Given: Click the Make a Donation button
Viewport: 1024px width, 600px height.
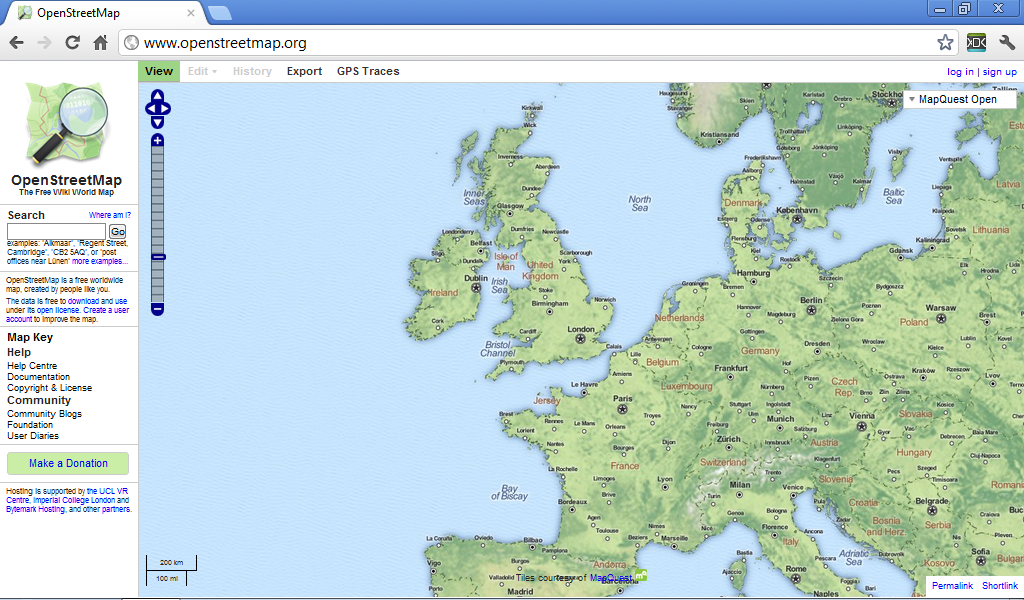Looking at the screenshot, I should coord(68,463).
